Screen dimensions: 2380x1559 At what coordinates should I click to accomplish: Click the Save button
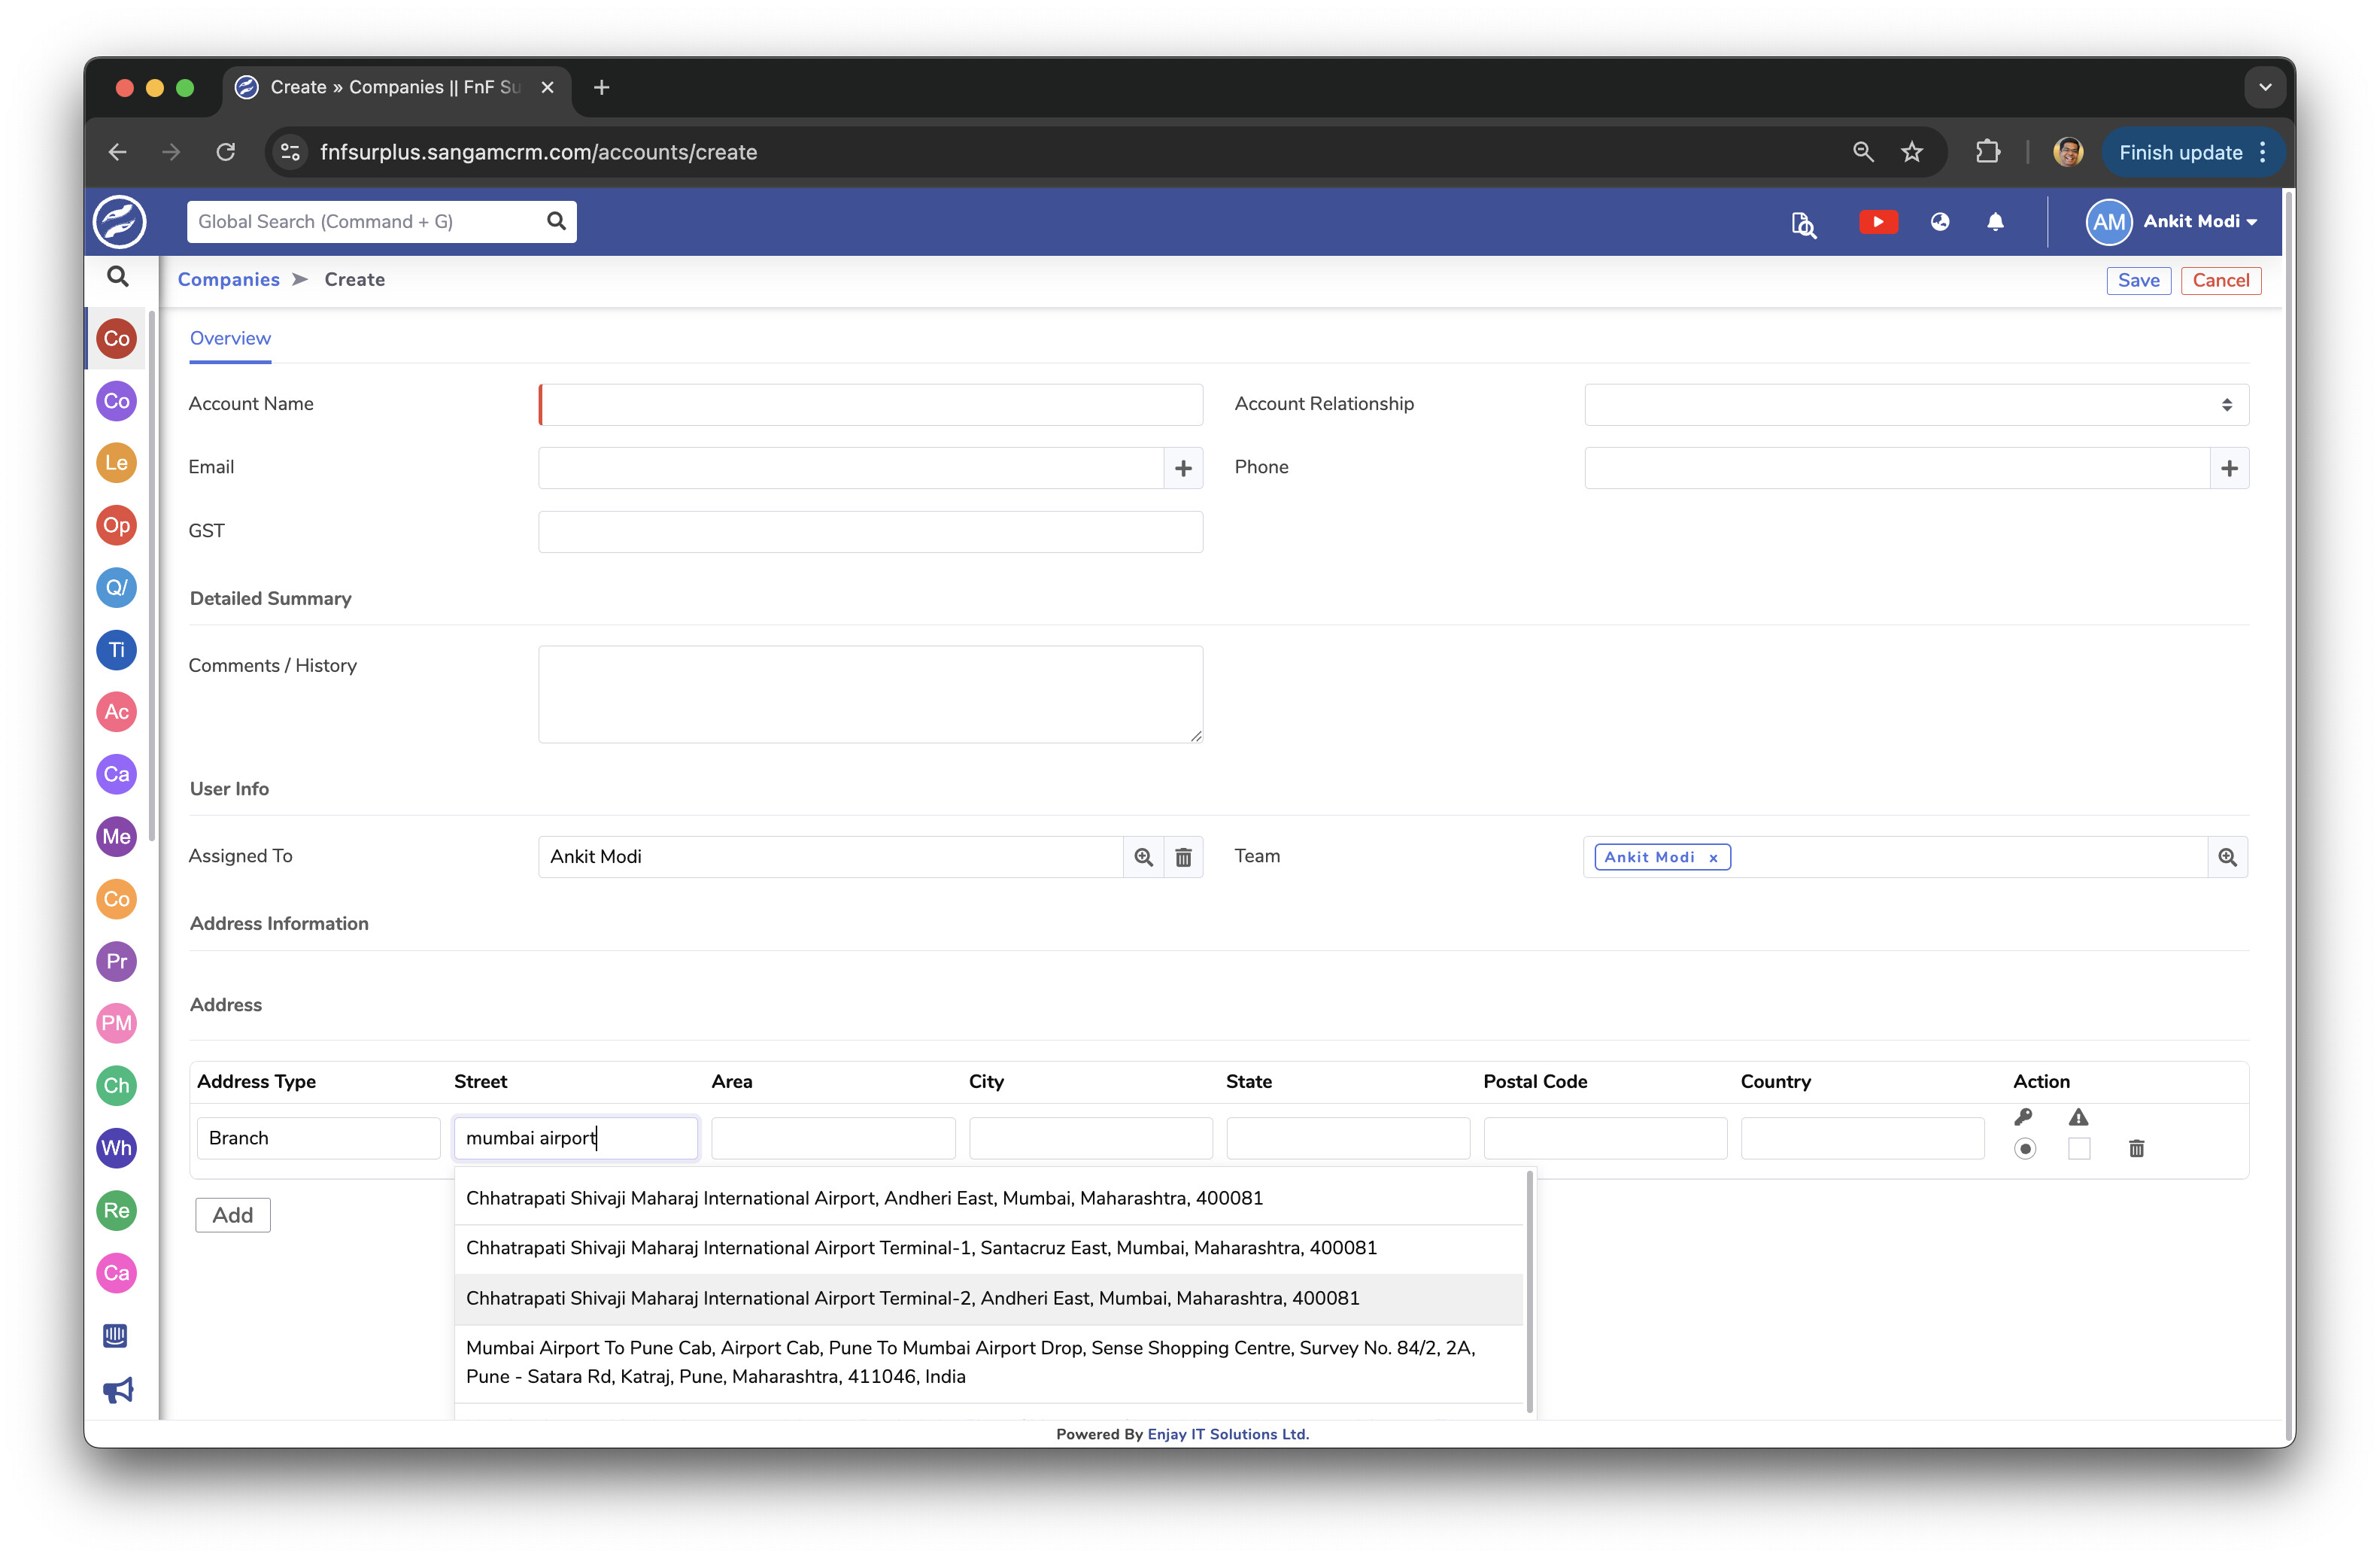coord(2137,281)
